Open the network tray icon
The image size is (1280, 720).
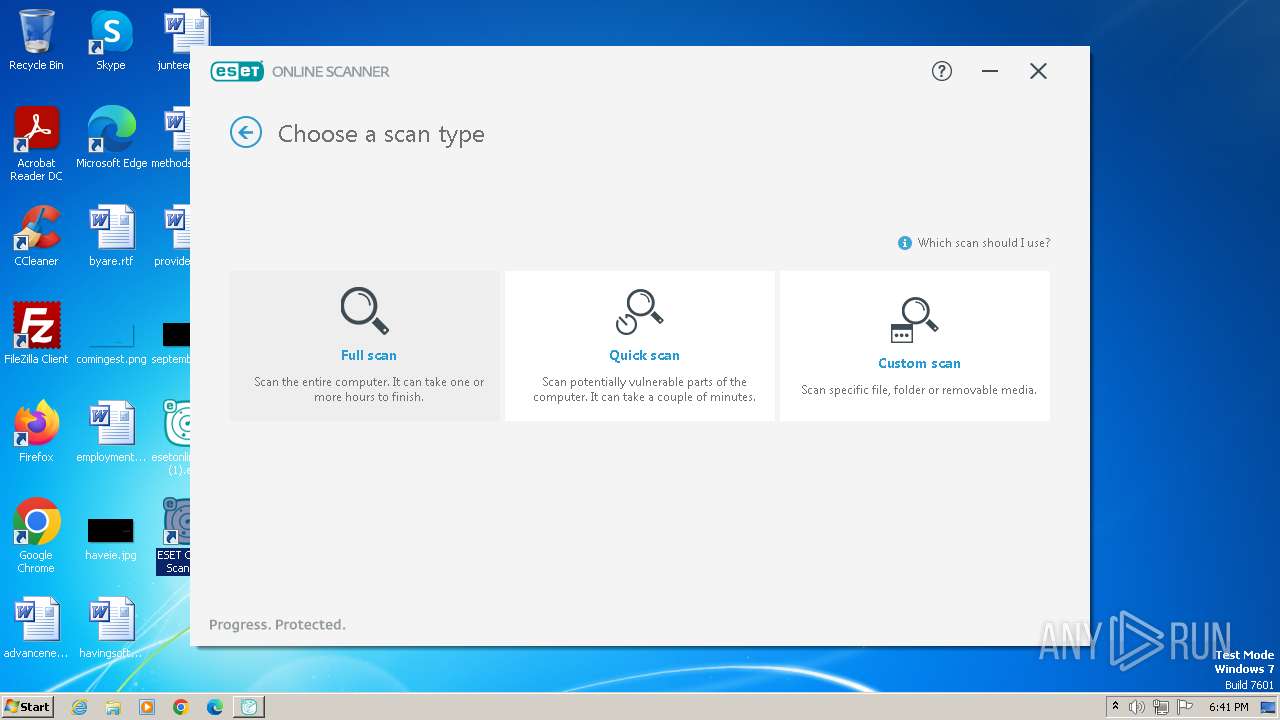[1160, 707]
